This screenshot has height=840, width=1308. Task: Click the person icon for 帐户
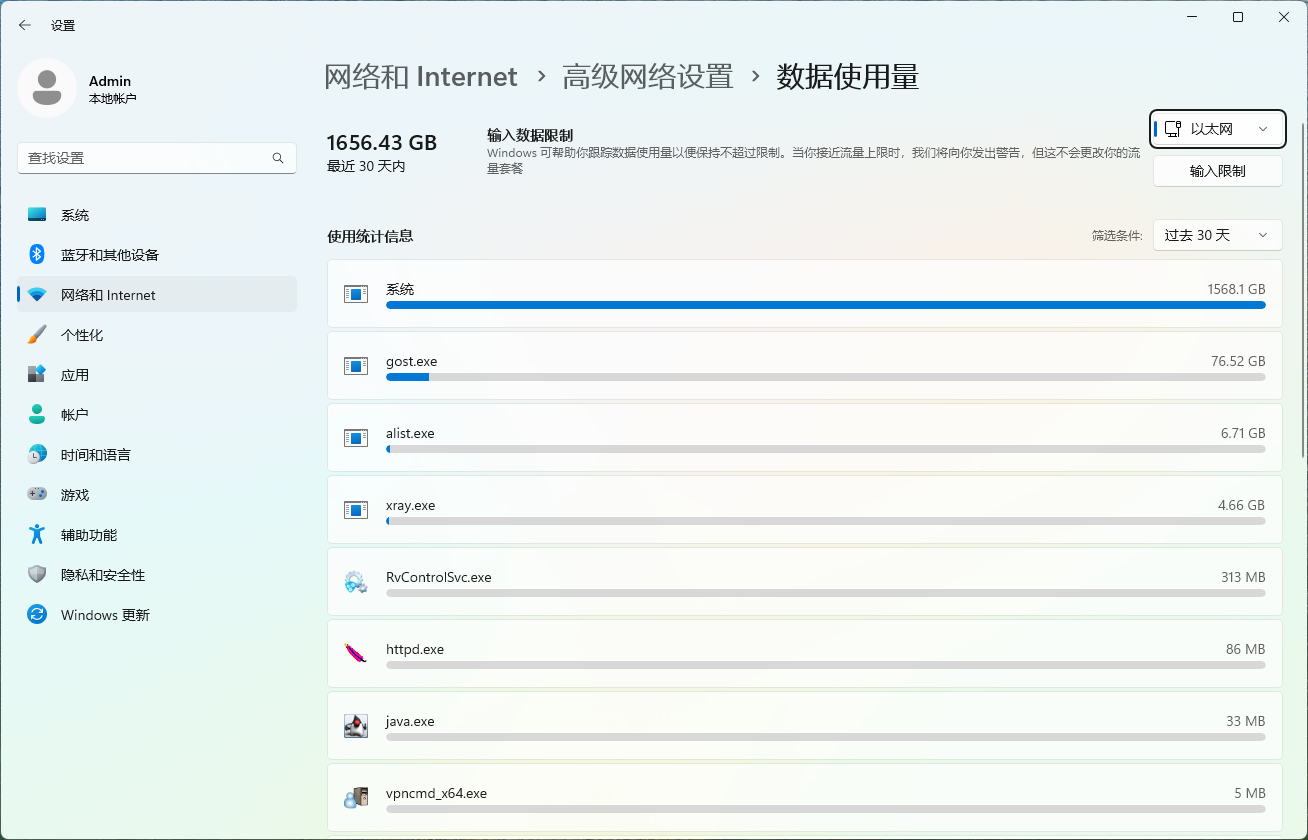coord(37,415)
